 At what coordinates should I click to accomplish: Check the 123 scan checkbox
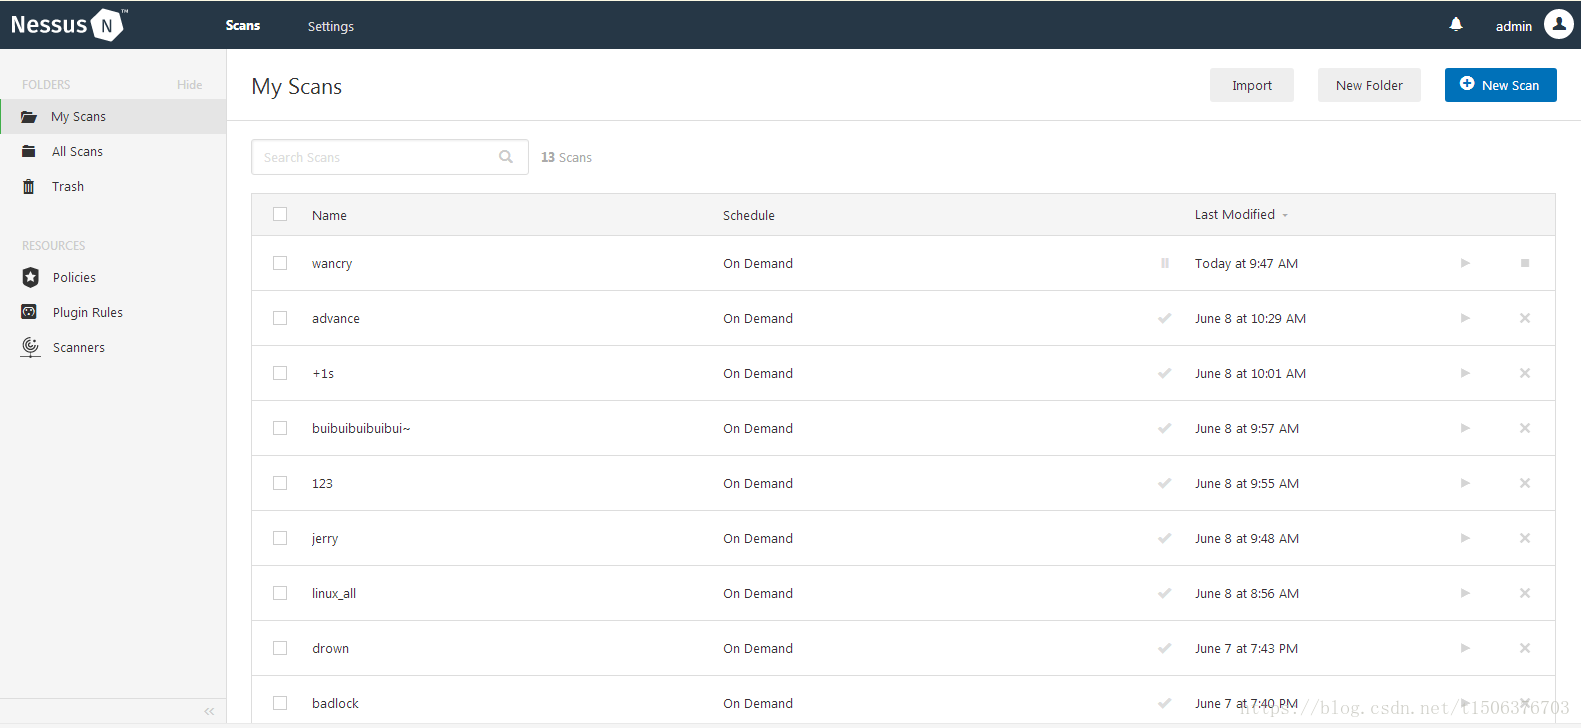pyautogui.click(x=280, y=483)
